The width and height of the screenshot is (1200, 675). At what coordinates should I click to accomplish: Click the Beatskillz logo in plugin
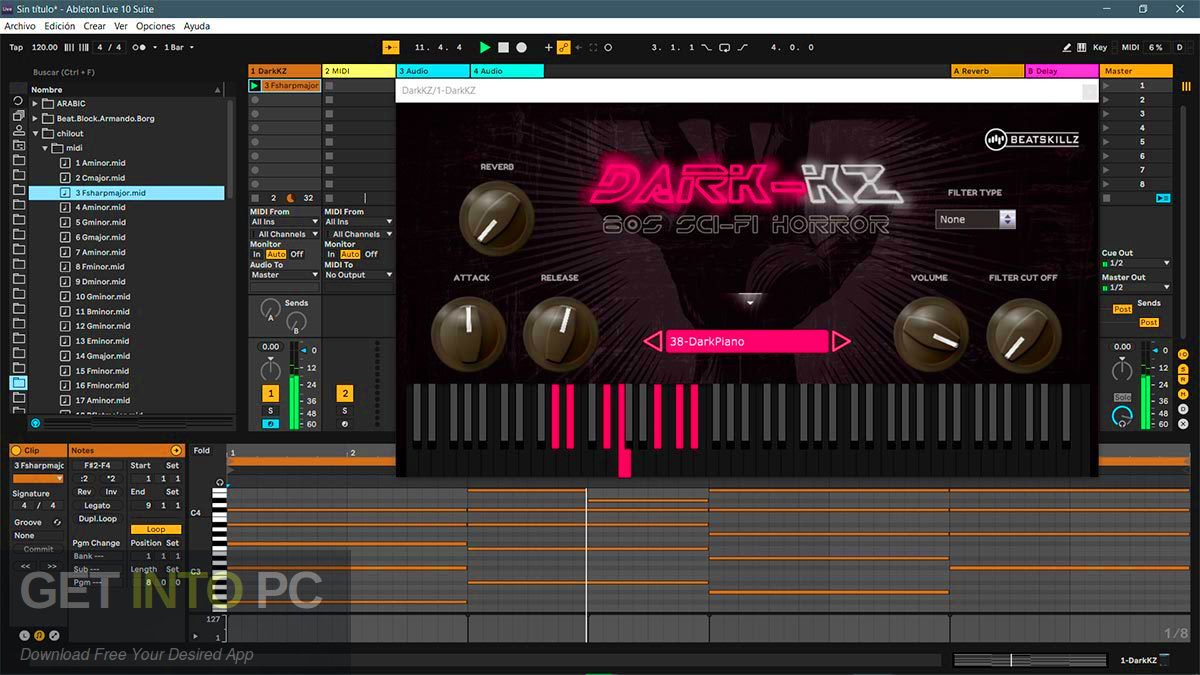click(x=1032, y=140)
